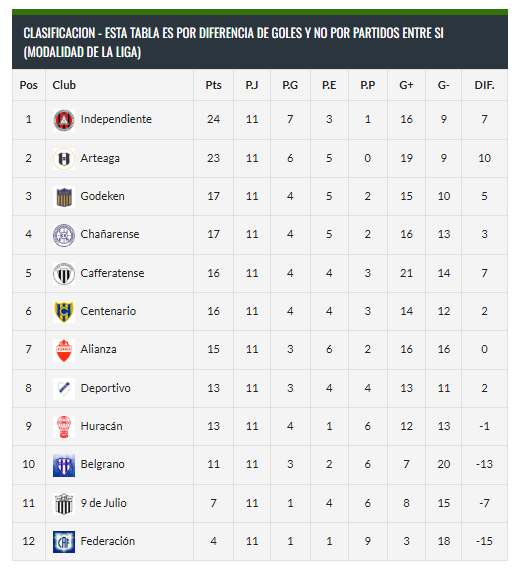Click the Alianza red crest

(64, 350)
